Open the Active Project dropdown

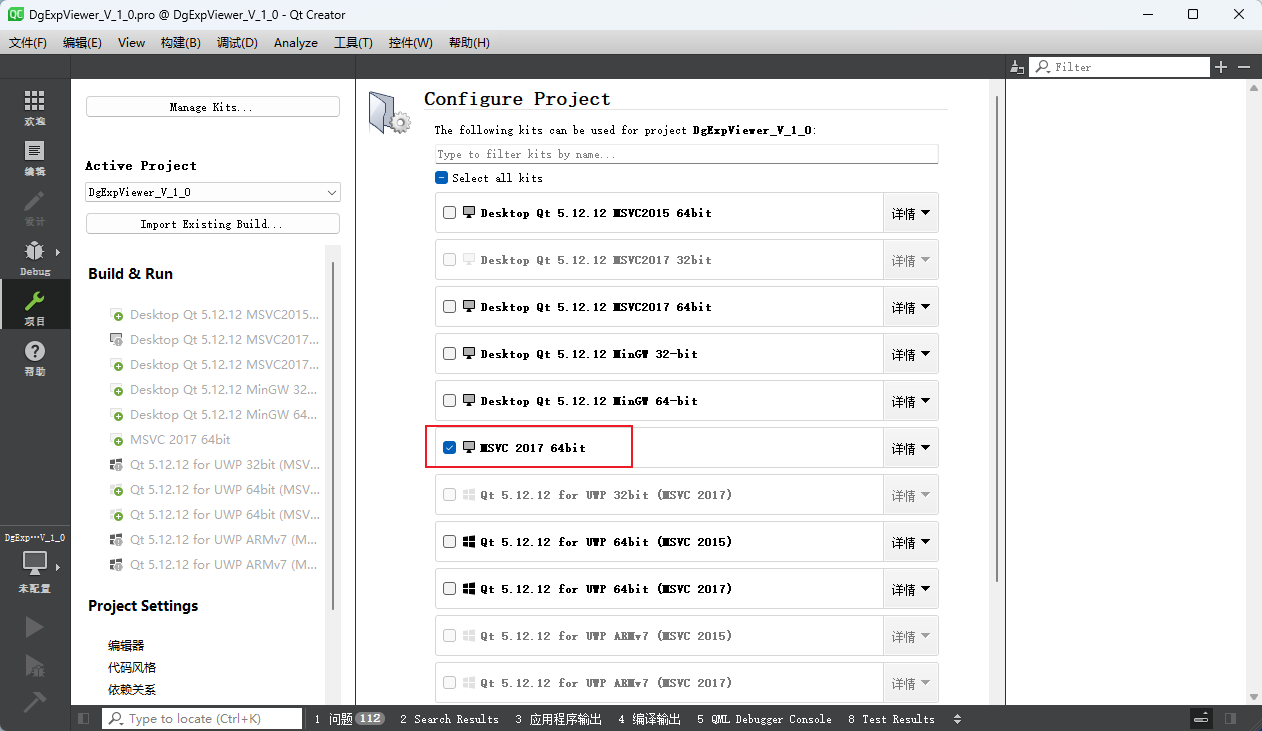click(213, 192)
